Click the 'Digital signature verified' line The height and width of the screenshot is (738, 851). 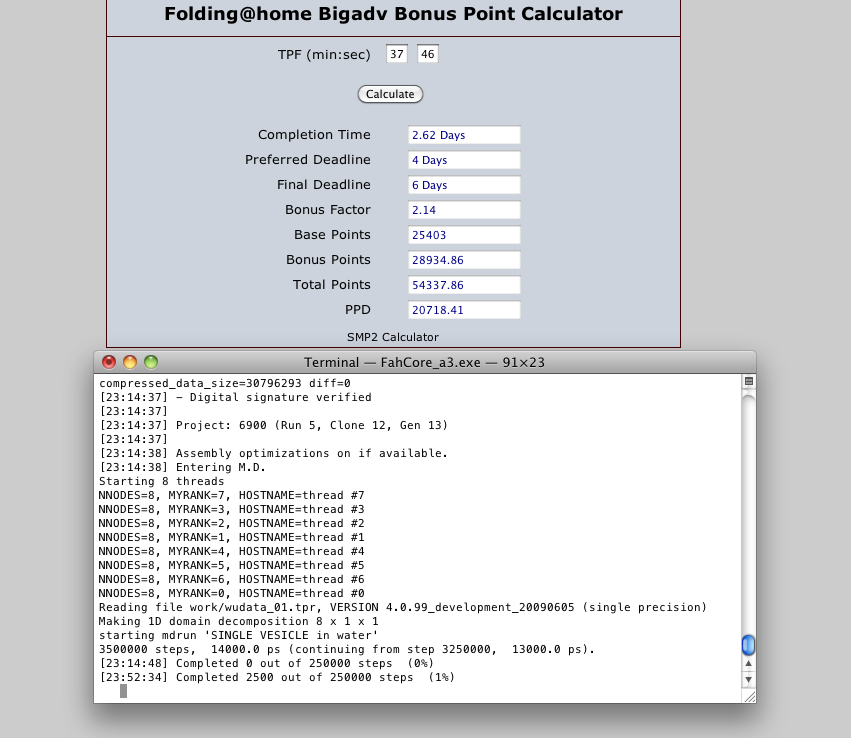(x=236, y=397)
